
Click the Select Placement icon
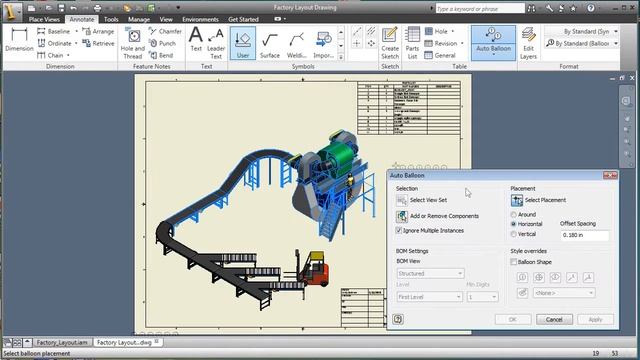[517, 200]
